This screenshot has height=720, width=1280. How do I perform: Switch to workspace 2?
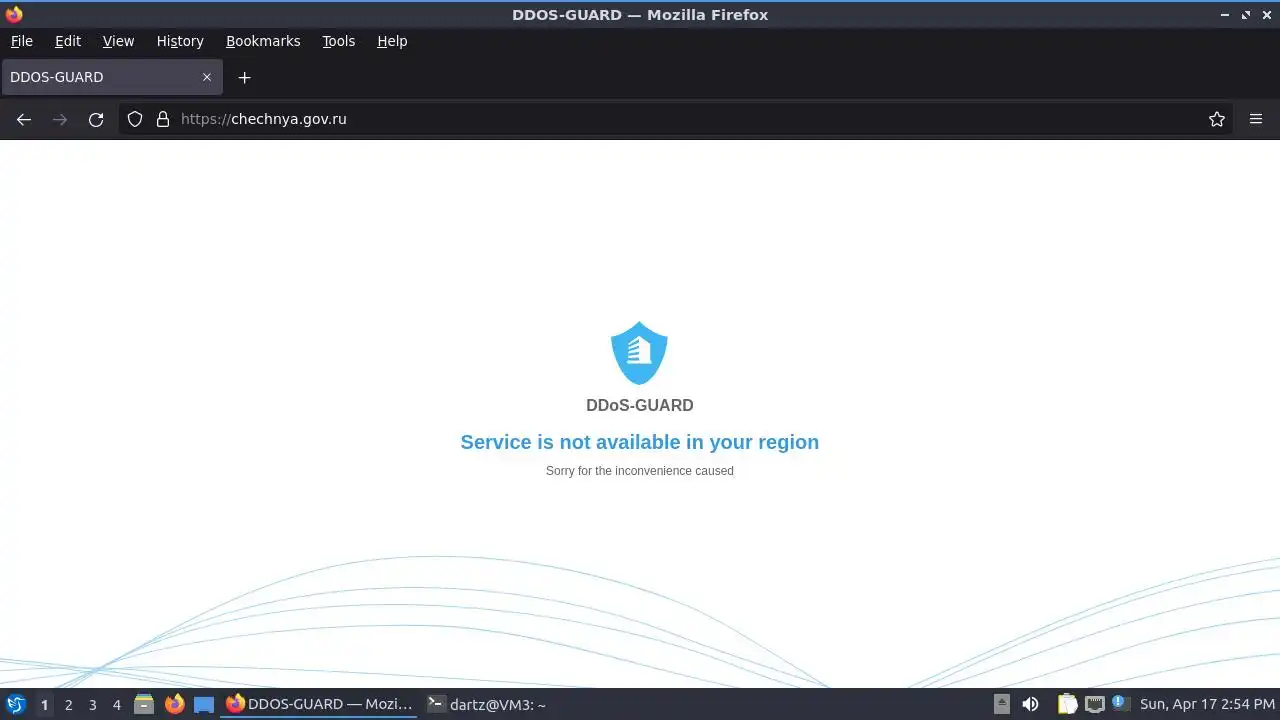(x=68, y=705)
